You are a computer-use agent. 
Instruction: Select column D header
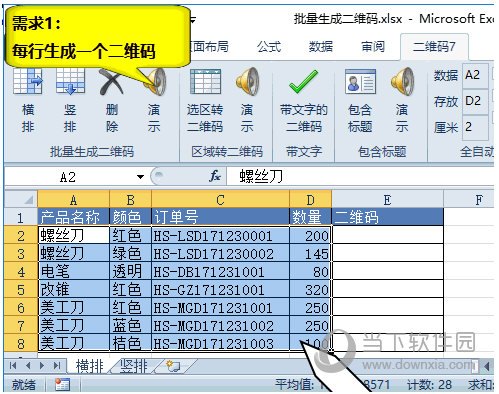coord(310,200)
